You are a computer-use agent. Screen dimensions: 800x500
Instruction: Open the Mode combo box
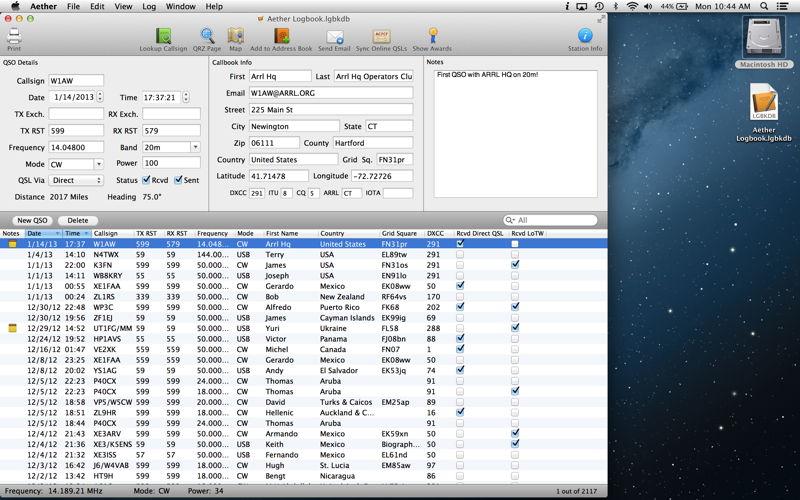tap(98, 164)
